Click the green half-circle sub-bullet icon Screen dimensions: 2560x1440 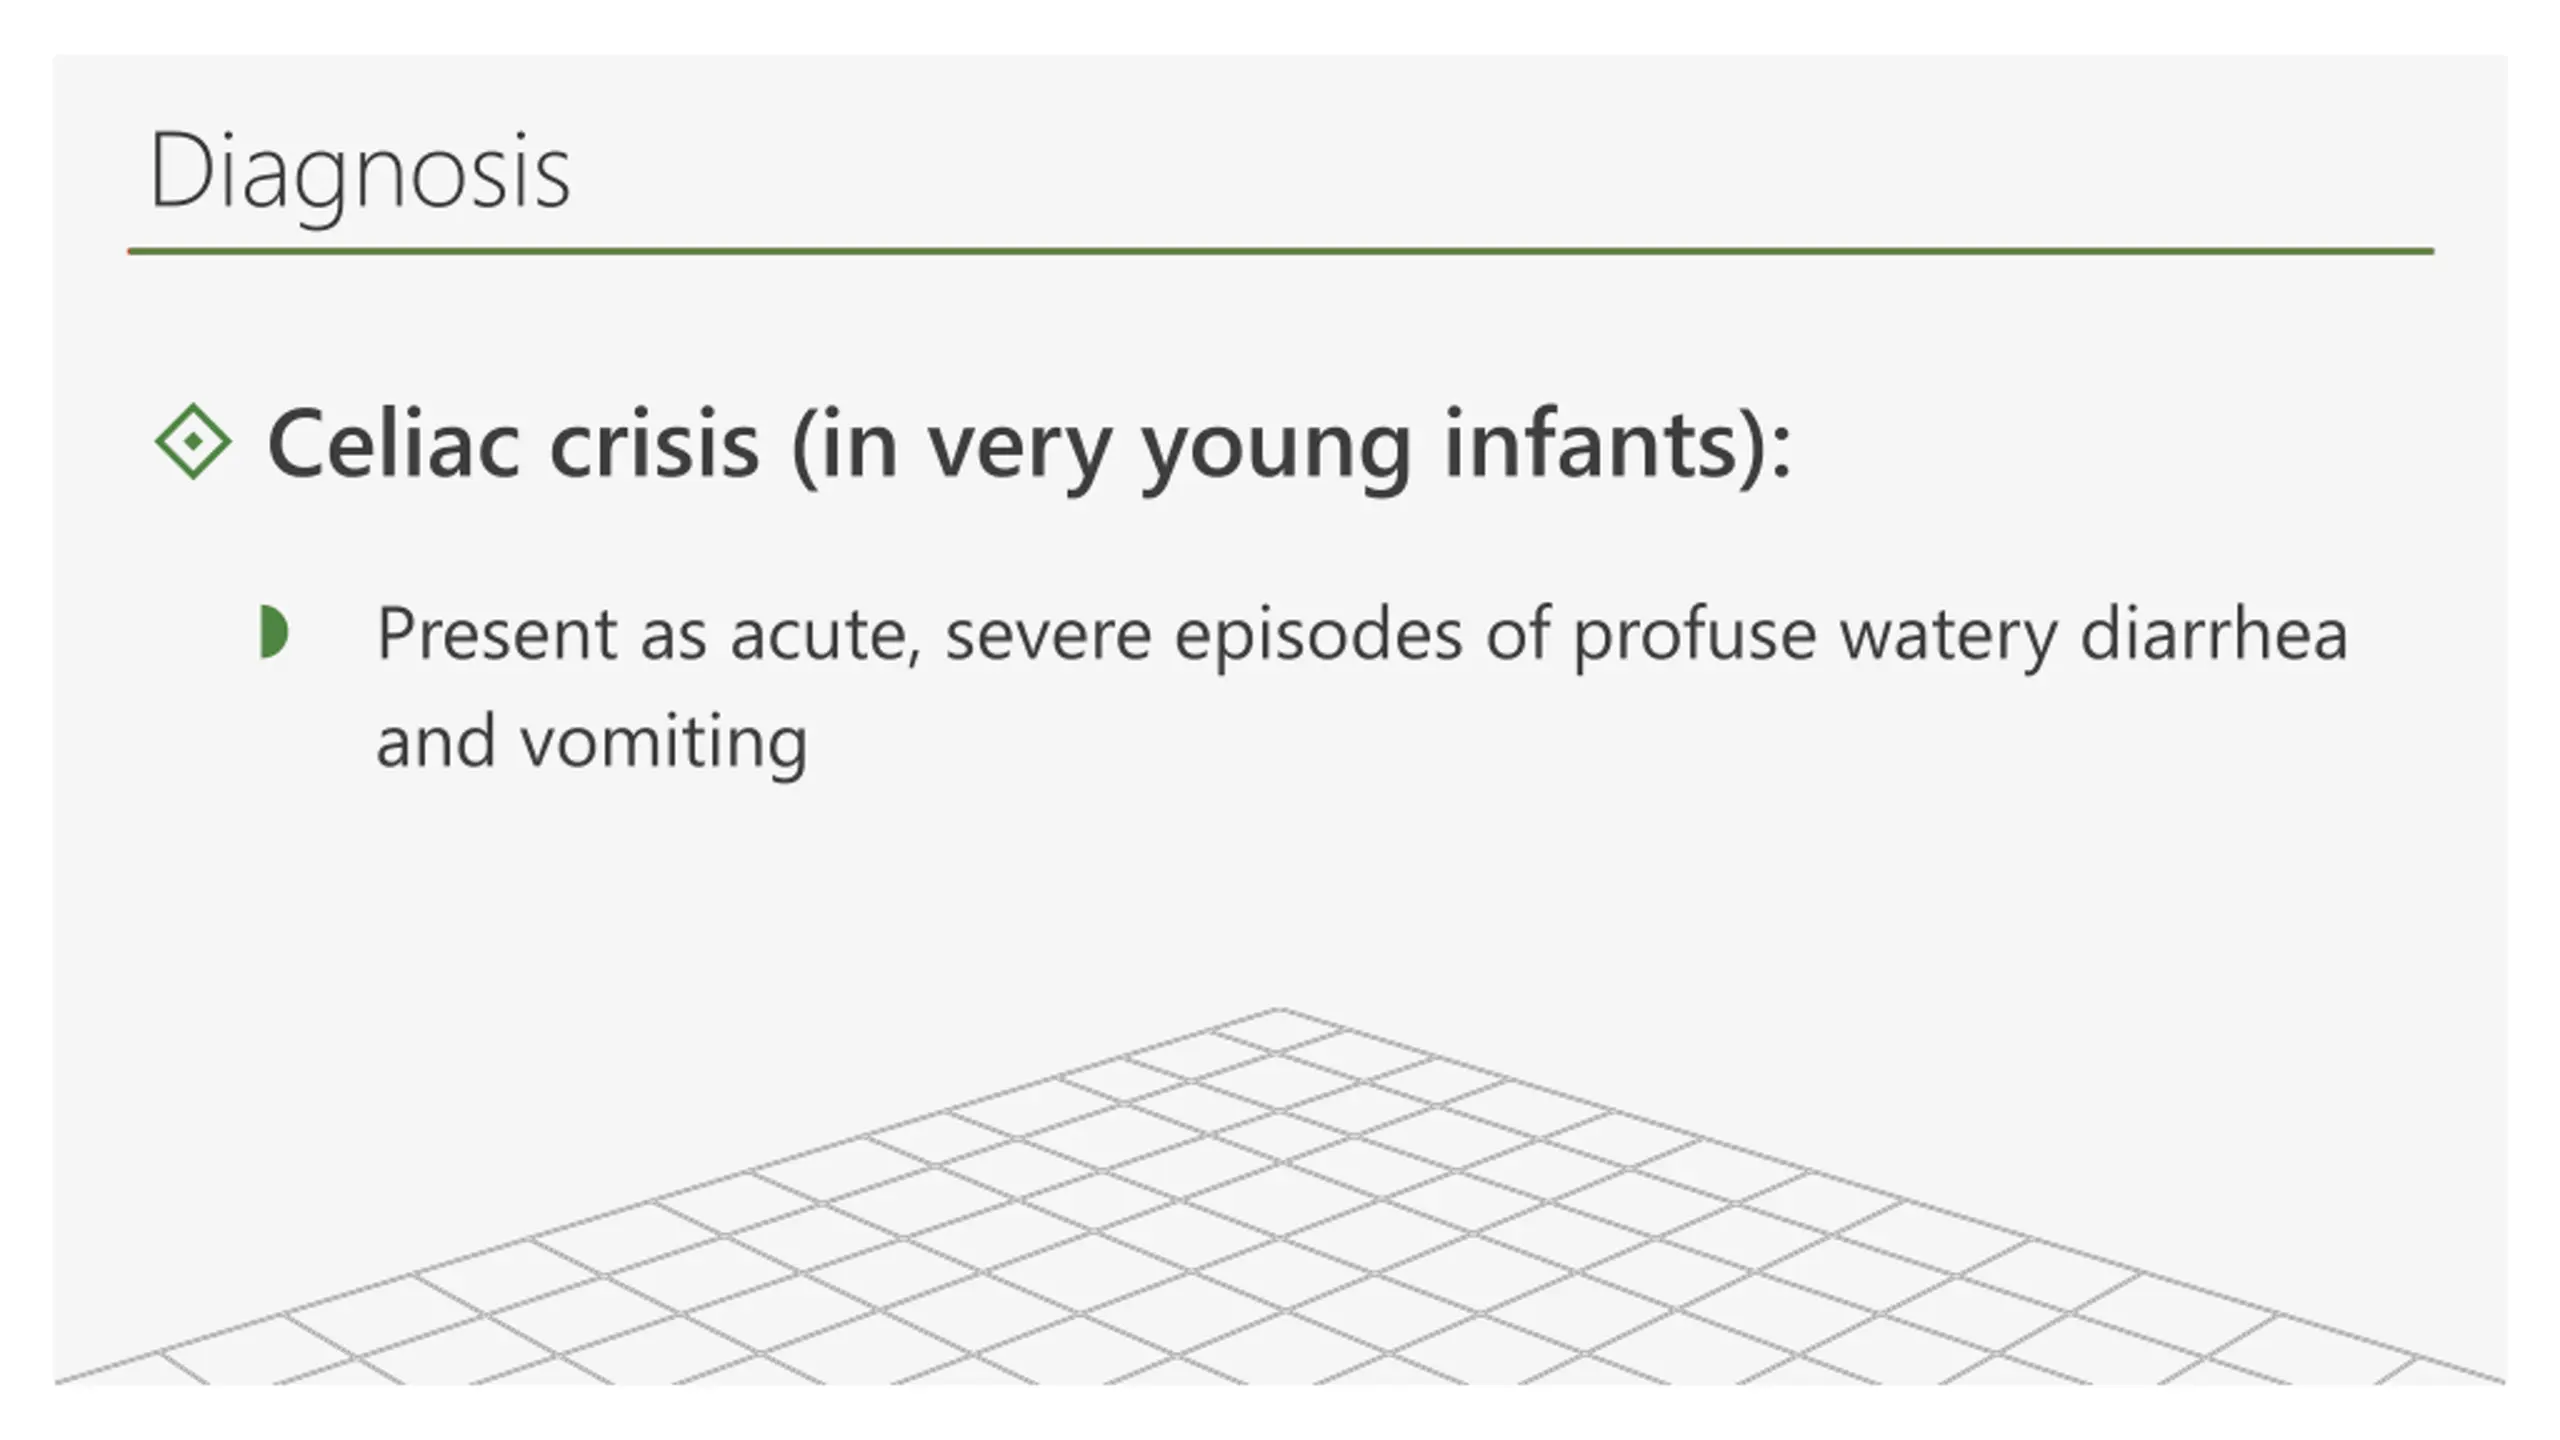pos(273,632)
